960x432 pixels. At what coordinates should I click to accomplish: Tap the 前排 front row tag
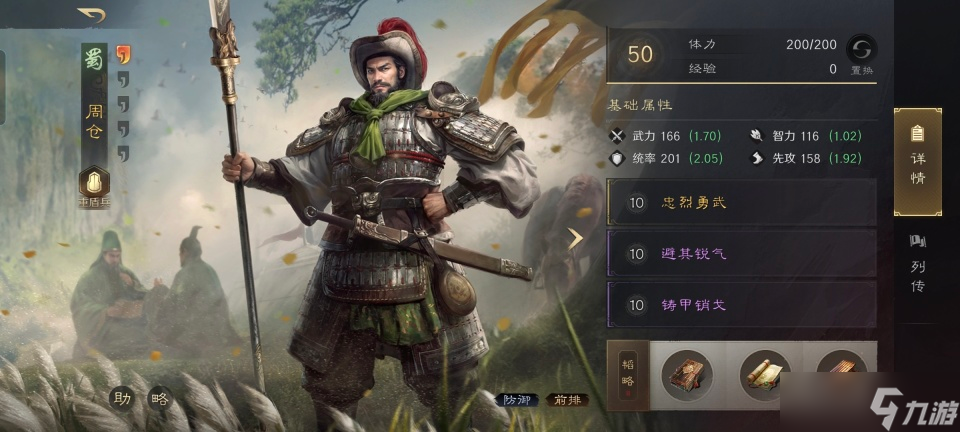coord(567,400)
